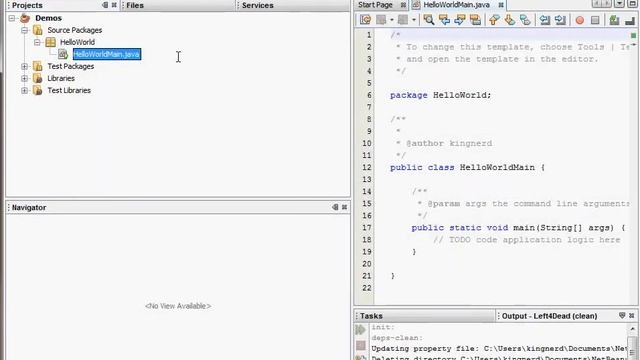The width and height of the screenshot is (640, 360).
Task: Select the HelloWorldMain.java editor tab
Action: click(456, 5)
